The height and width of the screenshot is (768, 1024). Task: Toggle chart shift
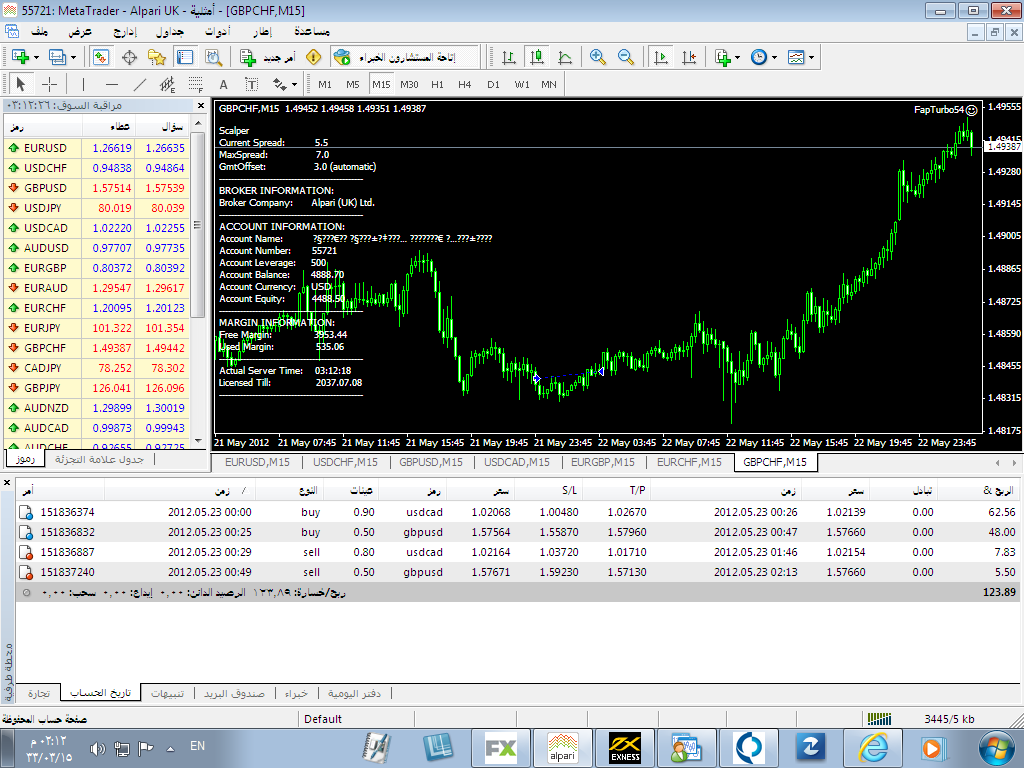coord(689,57)
